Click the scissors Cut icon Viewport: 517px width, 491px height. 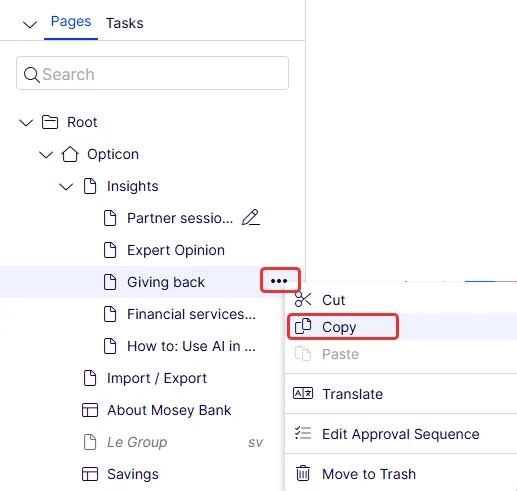click(303, 300)
